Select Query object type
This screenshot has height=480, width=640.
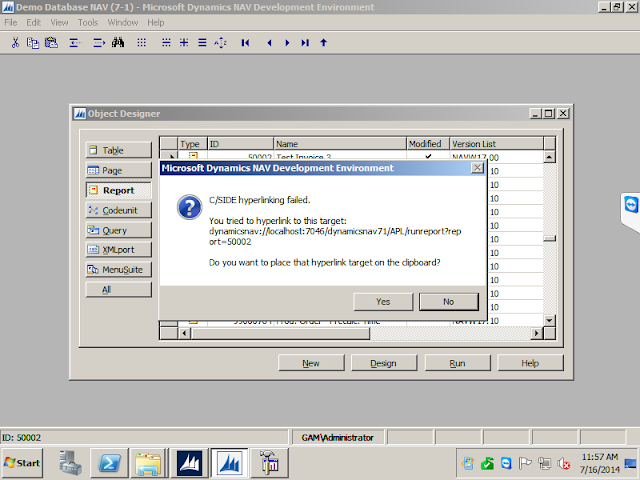tap(118, 230)
